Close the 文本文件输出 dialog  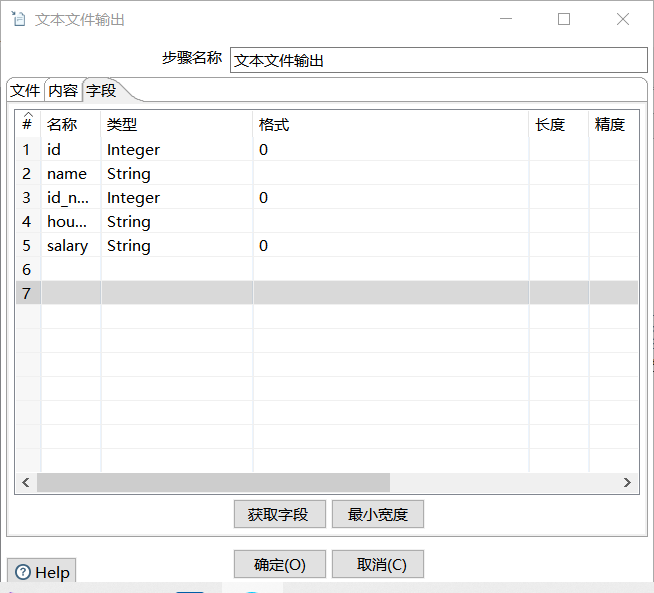pos(623,19)
